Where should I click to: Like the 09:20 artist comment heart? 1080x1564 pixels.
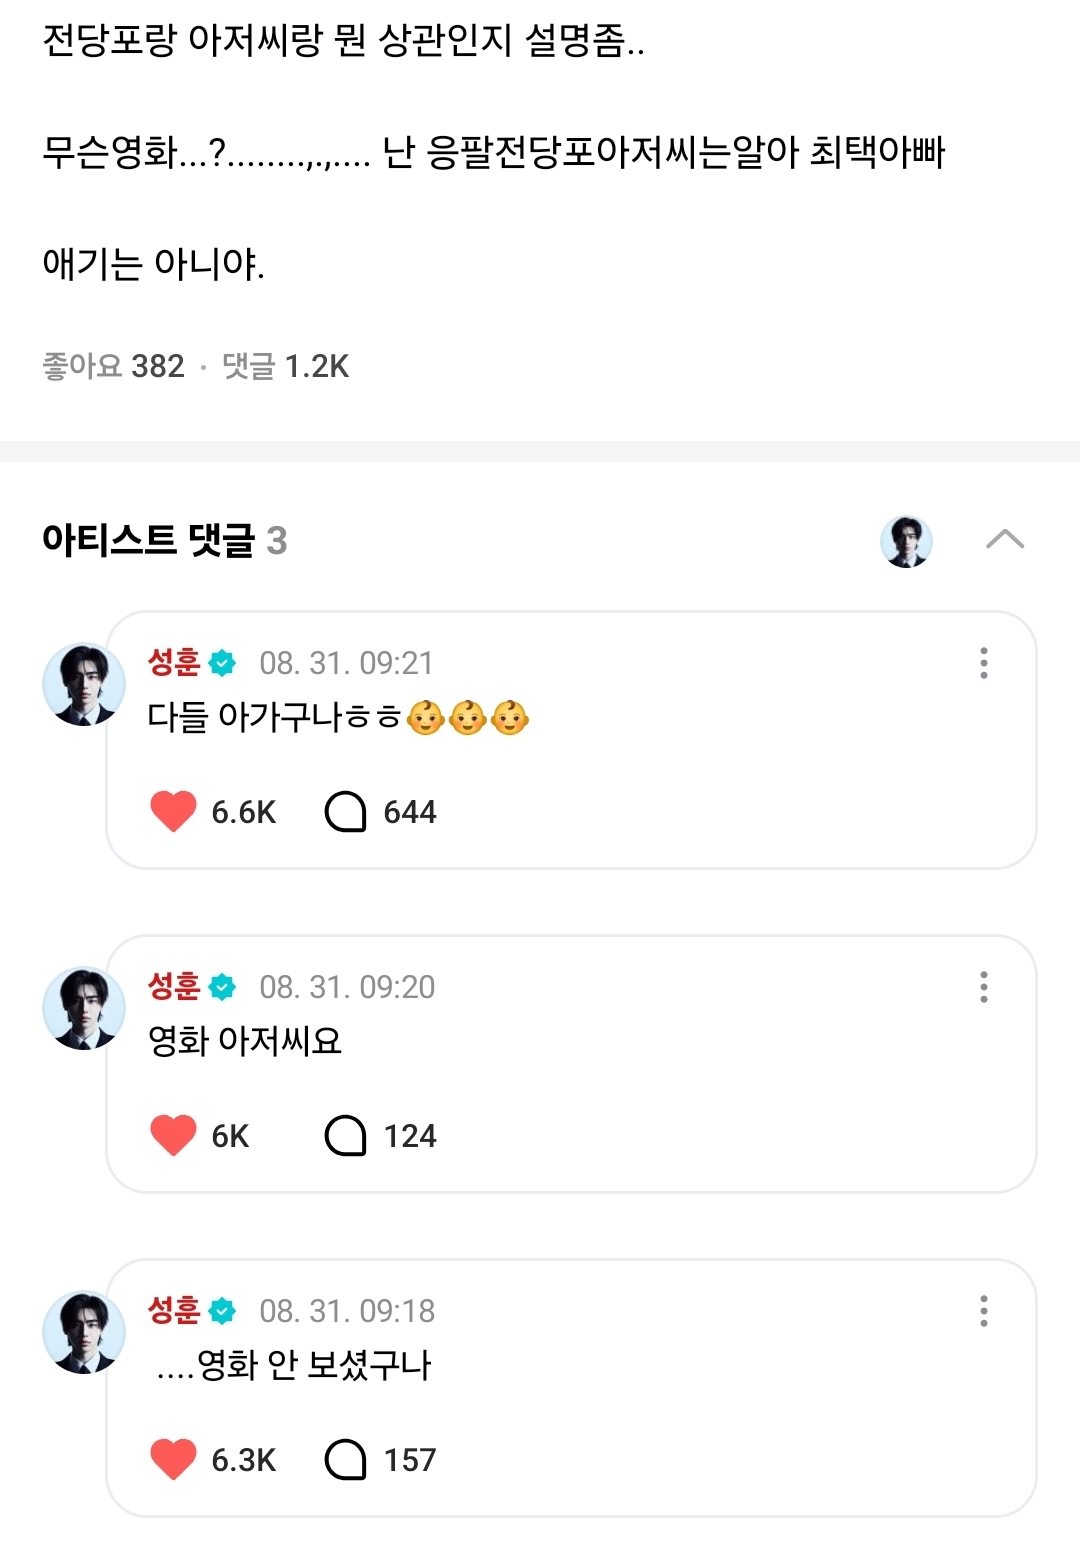(x=173, y=1135)
